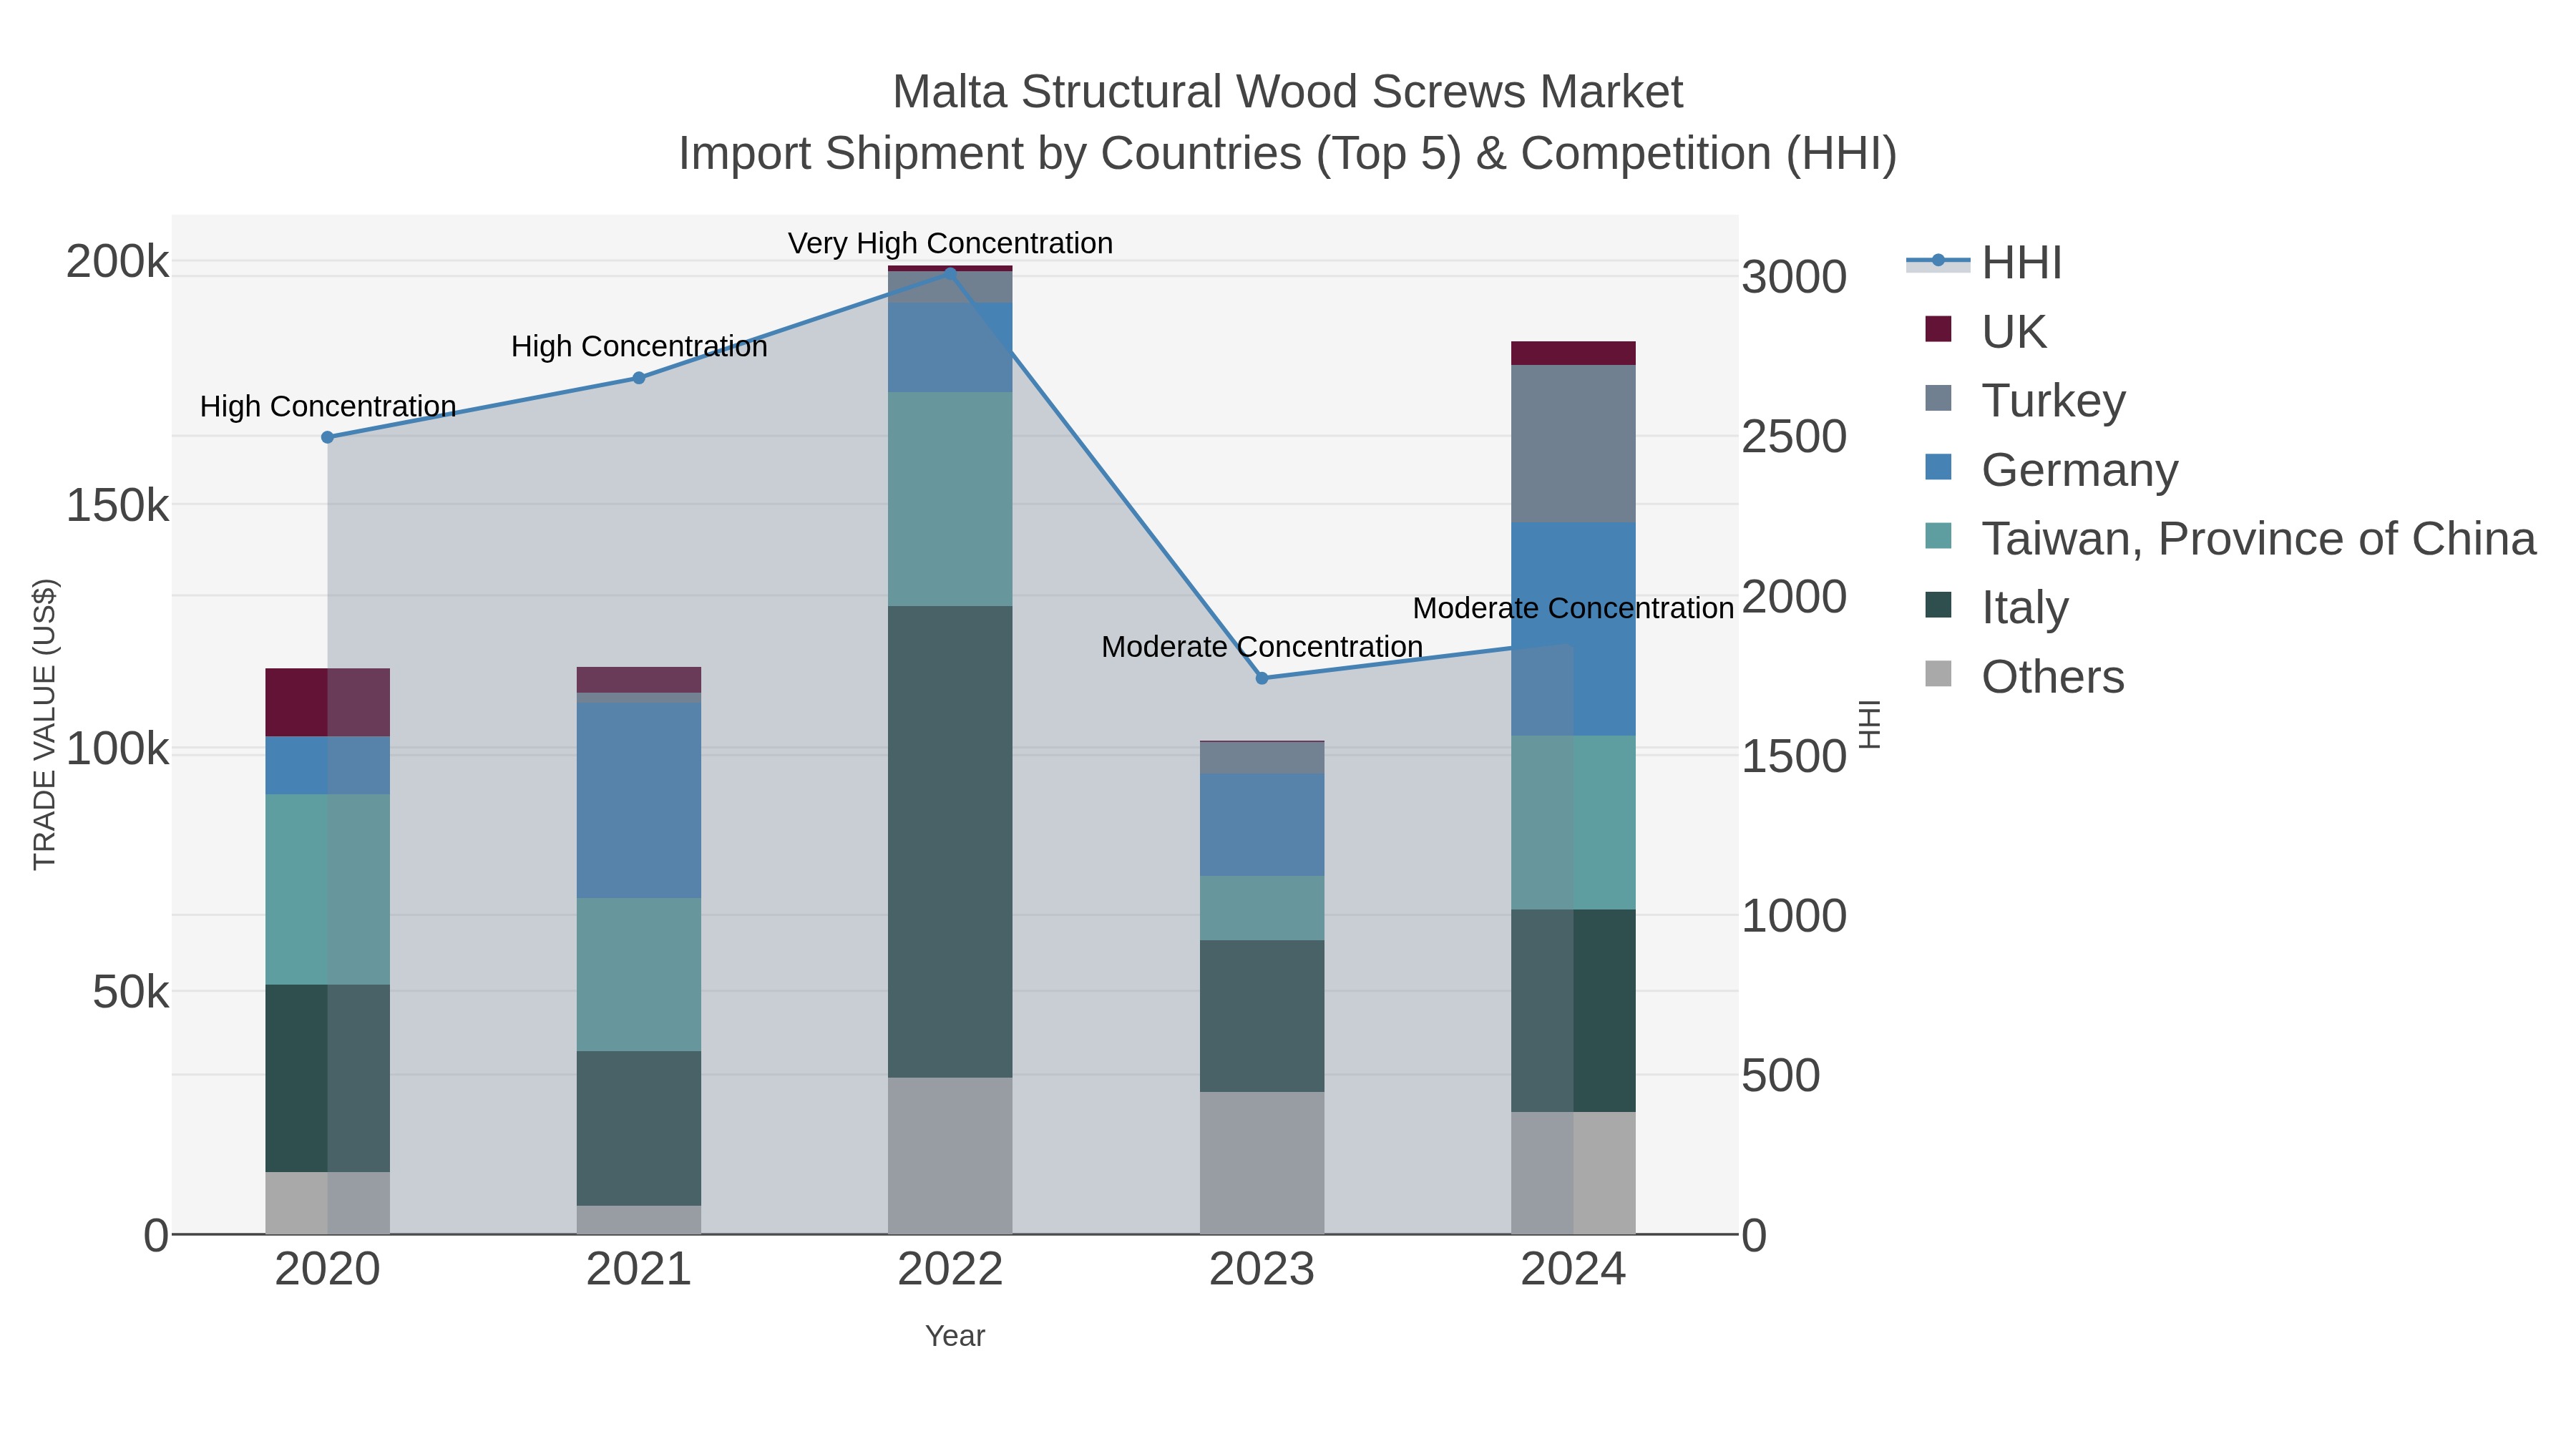Image resolution: width=2576 pixels, height=1449 pixels.
Task: Click the Germany blue legend swatch
Action: click(1938, 467)
